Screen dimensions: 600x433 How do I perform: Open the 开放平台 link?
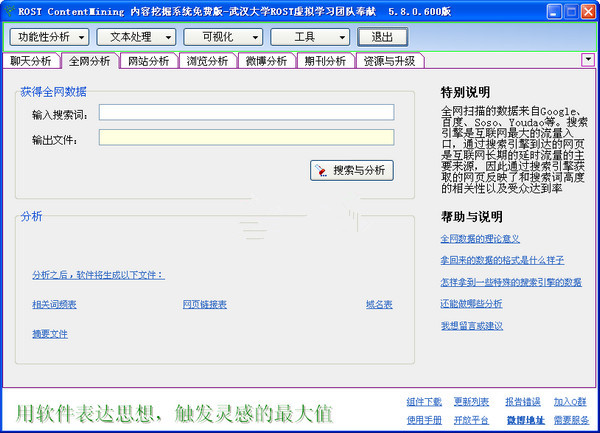(x=471, y=420)
